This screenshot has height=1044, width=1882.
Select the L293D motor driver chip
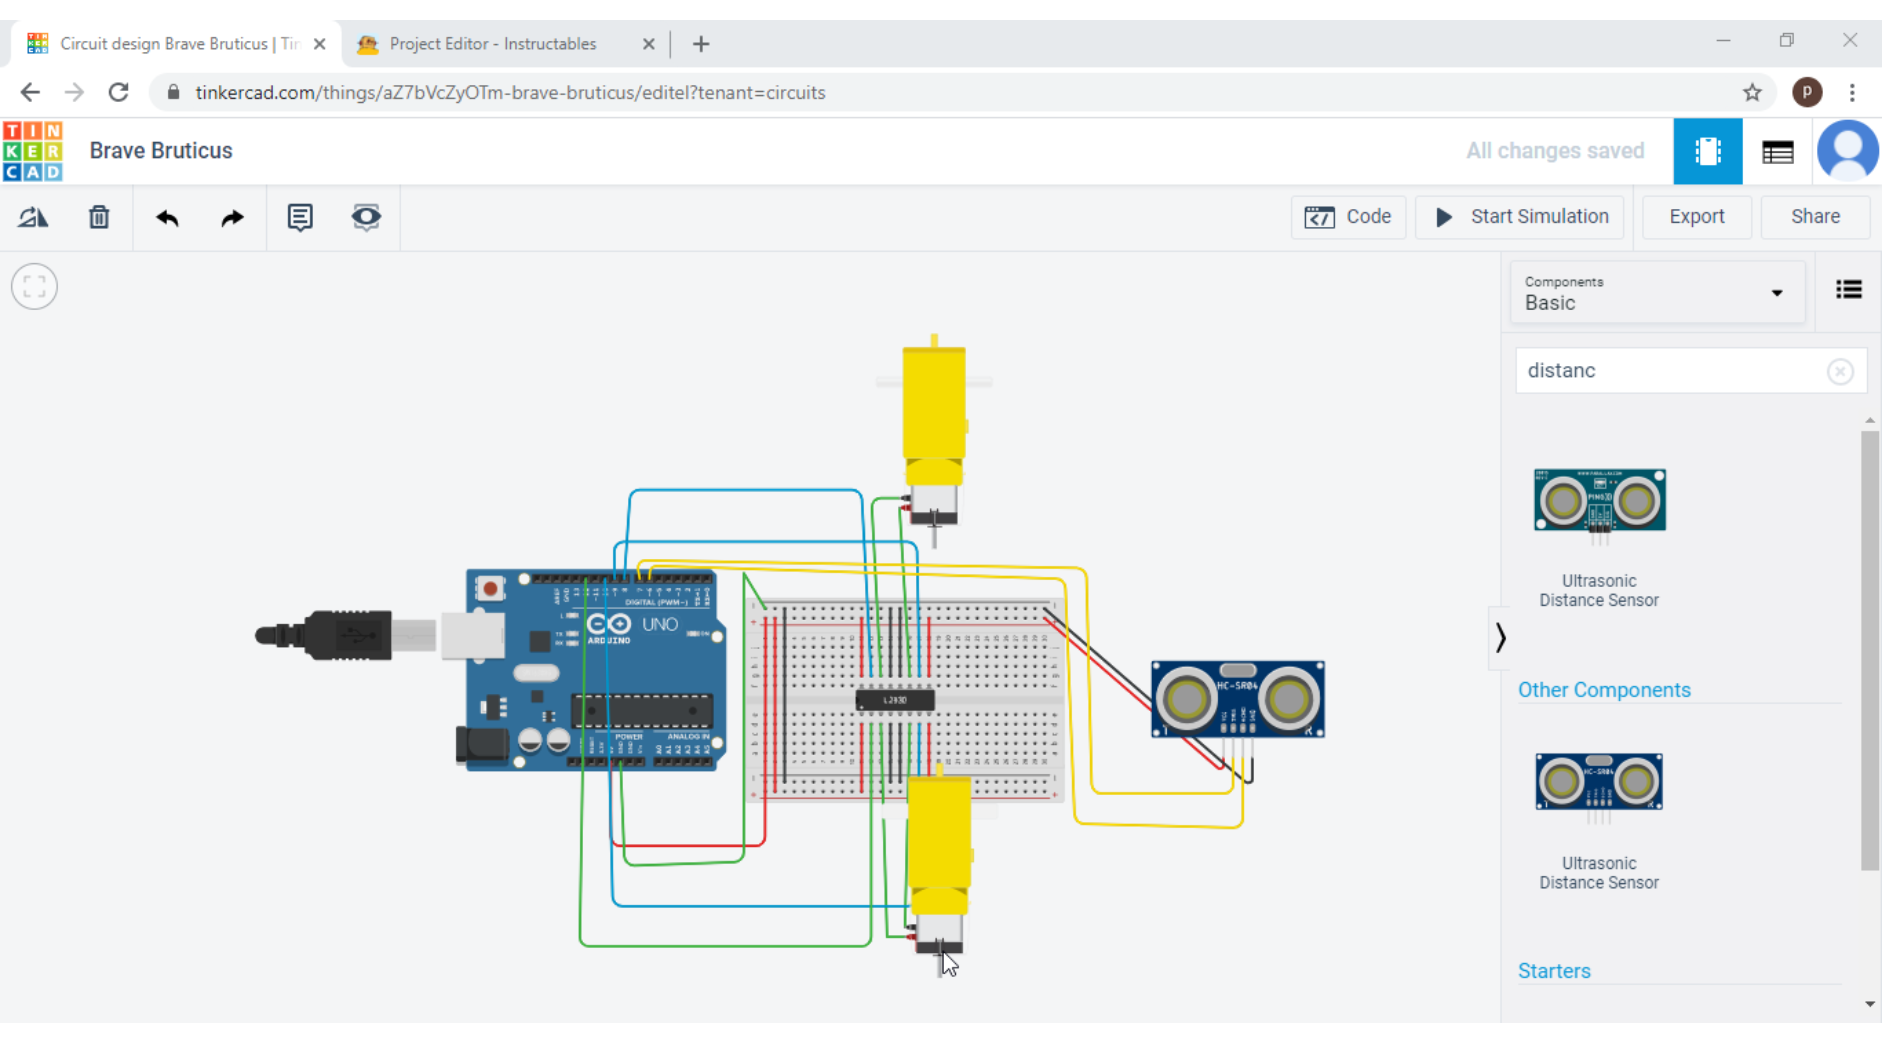[895, 700]
